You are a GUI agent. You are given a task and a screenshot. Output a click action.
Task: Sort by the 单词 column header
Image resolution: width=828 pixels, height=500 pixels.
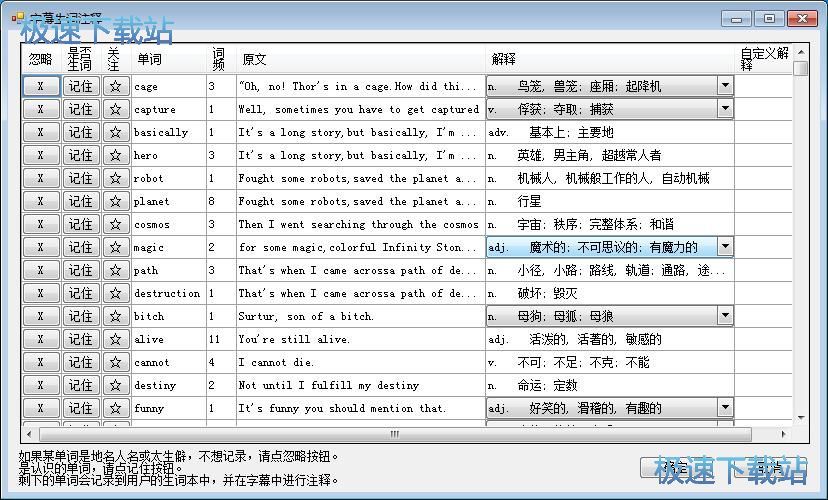[x=169, y=59]
